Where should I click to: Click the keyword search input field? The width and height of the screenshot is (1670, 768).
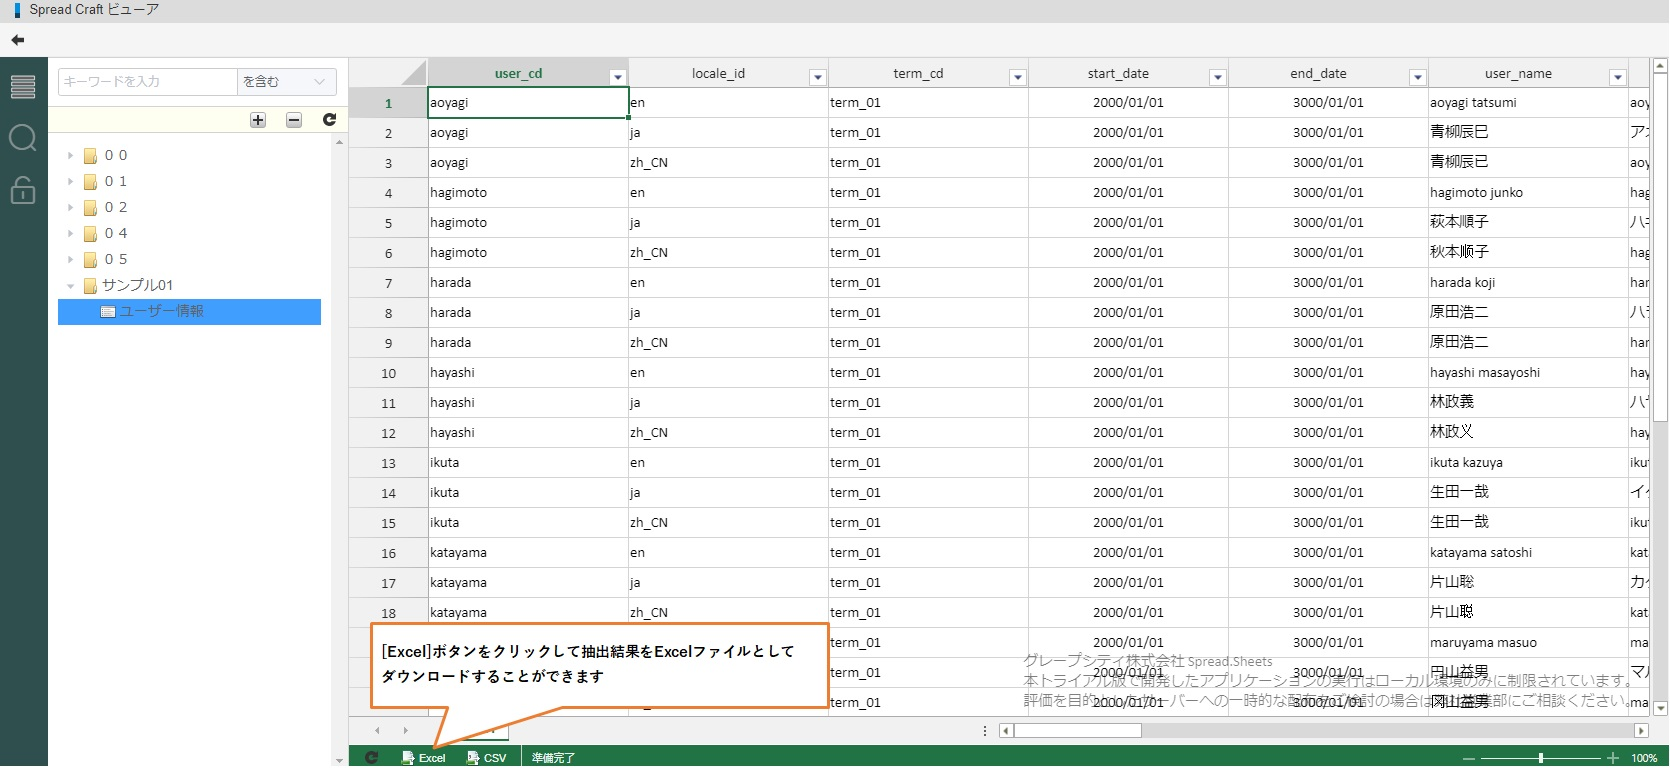pyautogui.click(x=147, y=82)
